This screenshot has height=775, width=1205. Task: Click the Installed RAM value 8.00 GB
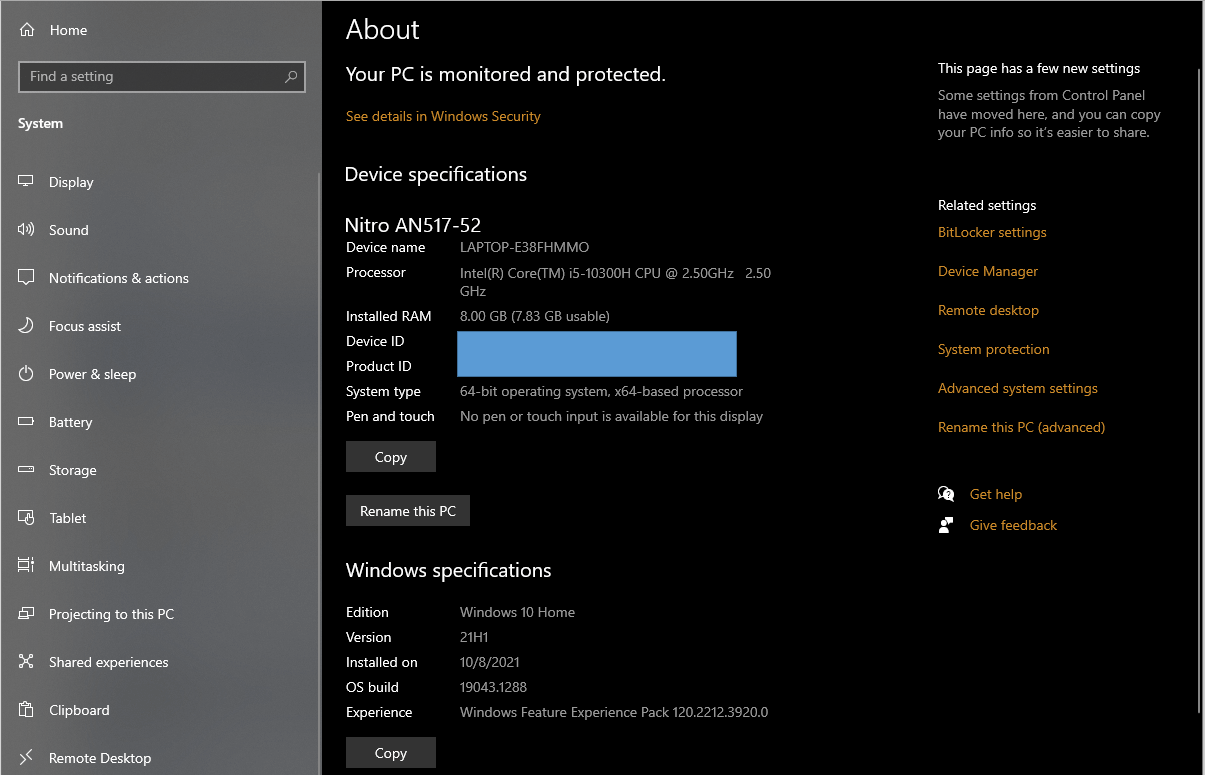click(535, 316)
